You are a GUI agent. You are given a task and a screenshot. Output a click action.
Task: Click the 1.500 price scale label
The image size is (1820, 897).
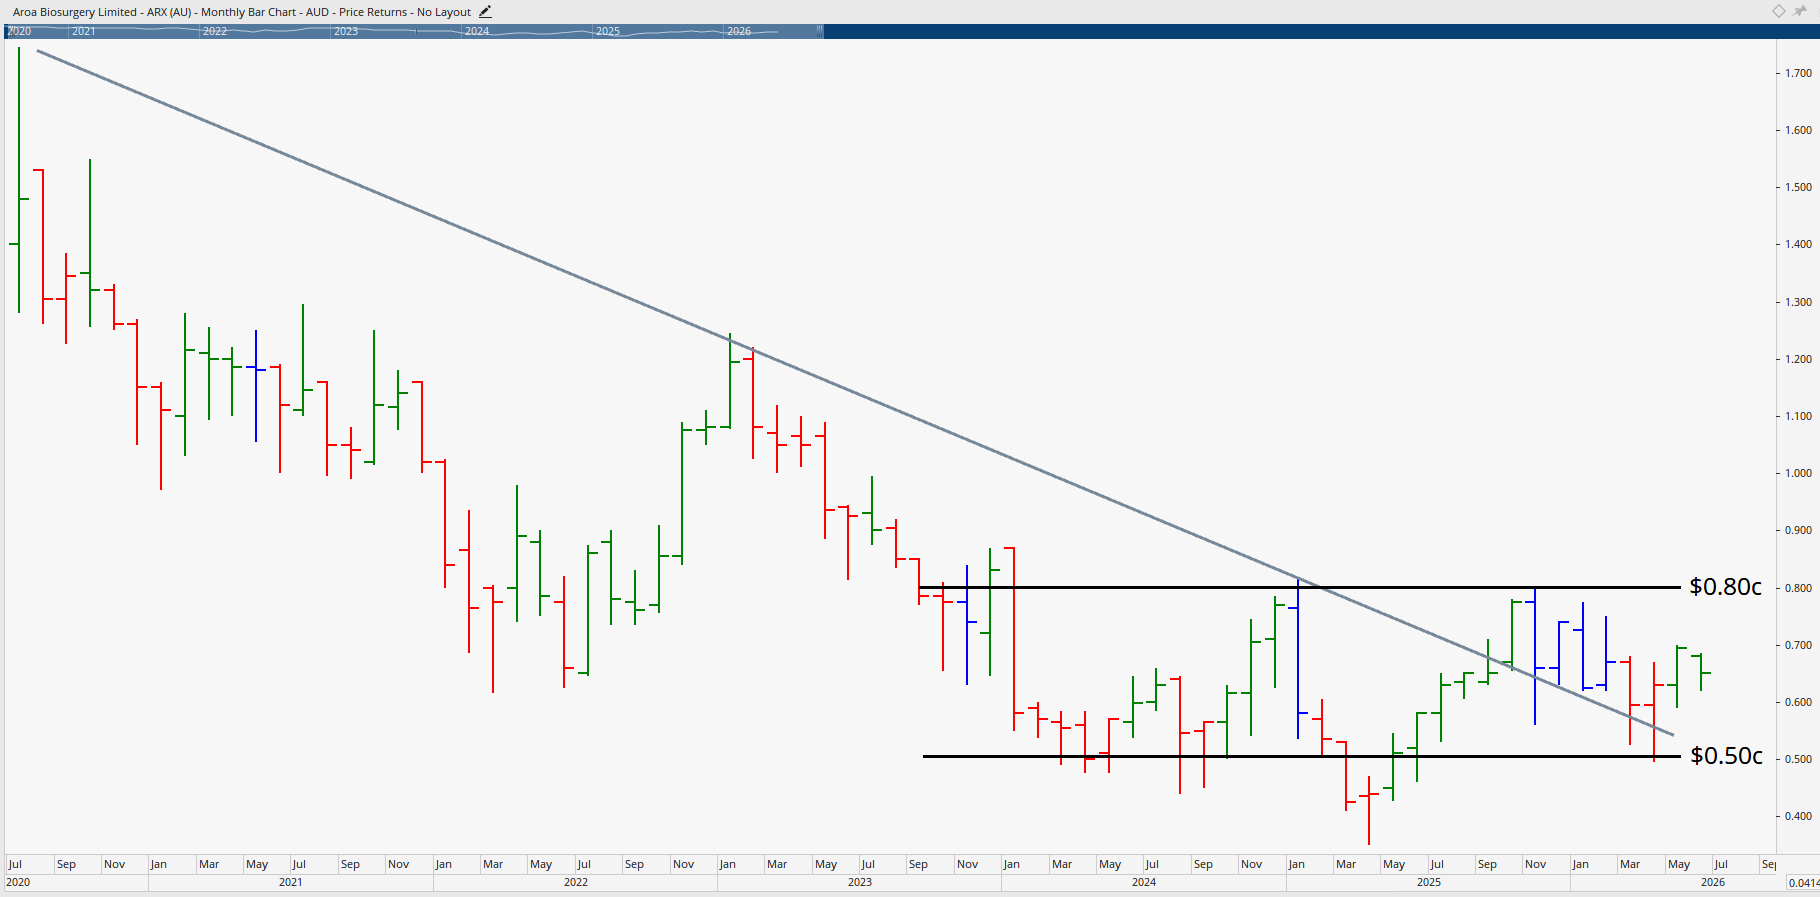point(1798,187)
